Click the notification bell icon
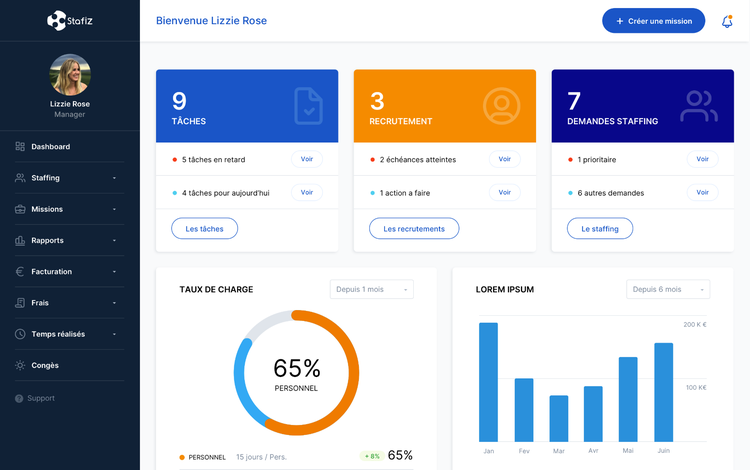Screen dimensions: 750x470 (x=727, y=21)
